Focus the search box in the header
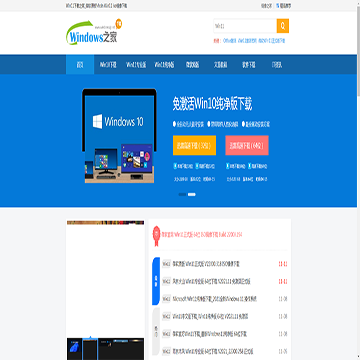The image size is (360, 360). click(245, 26)
